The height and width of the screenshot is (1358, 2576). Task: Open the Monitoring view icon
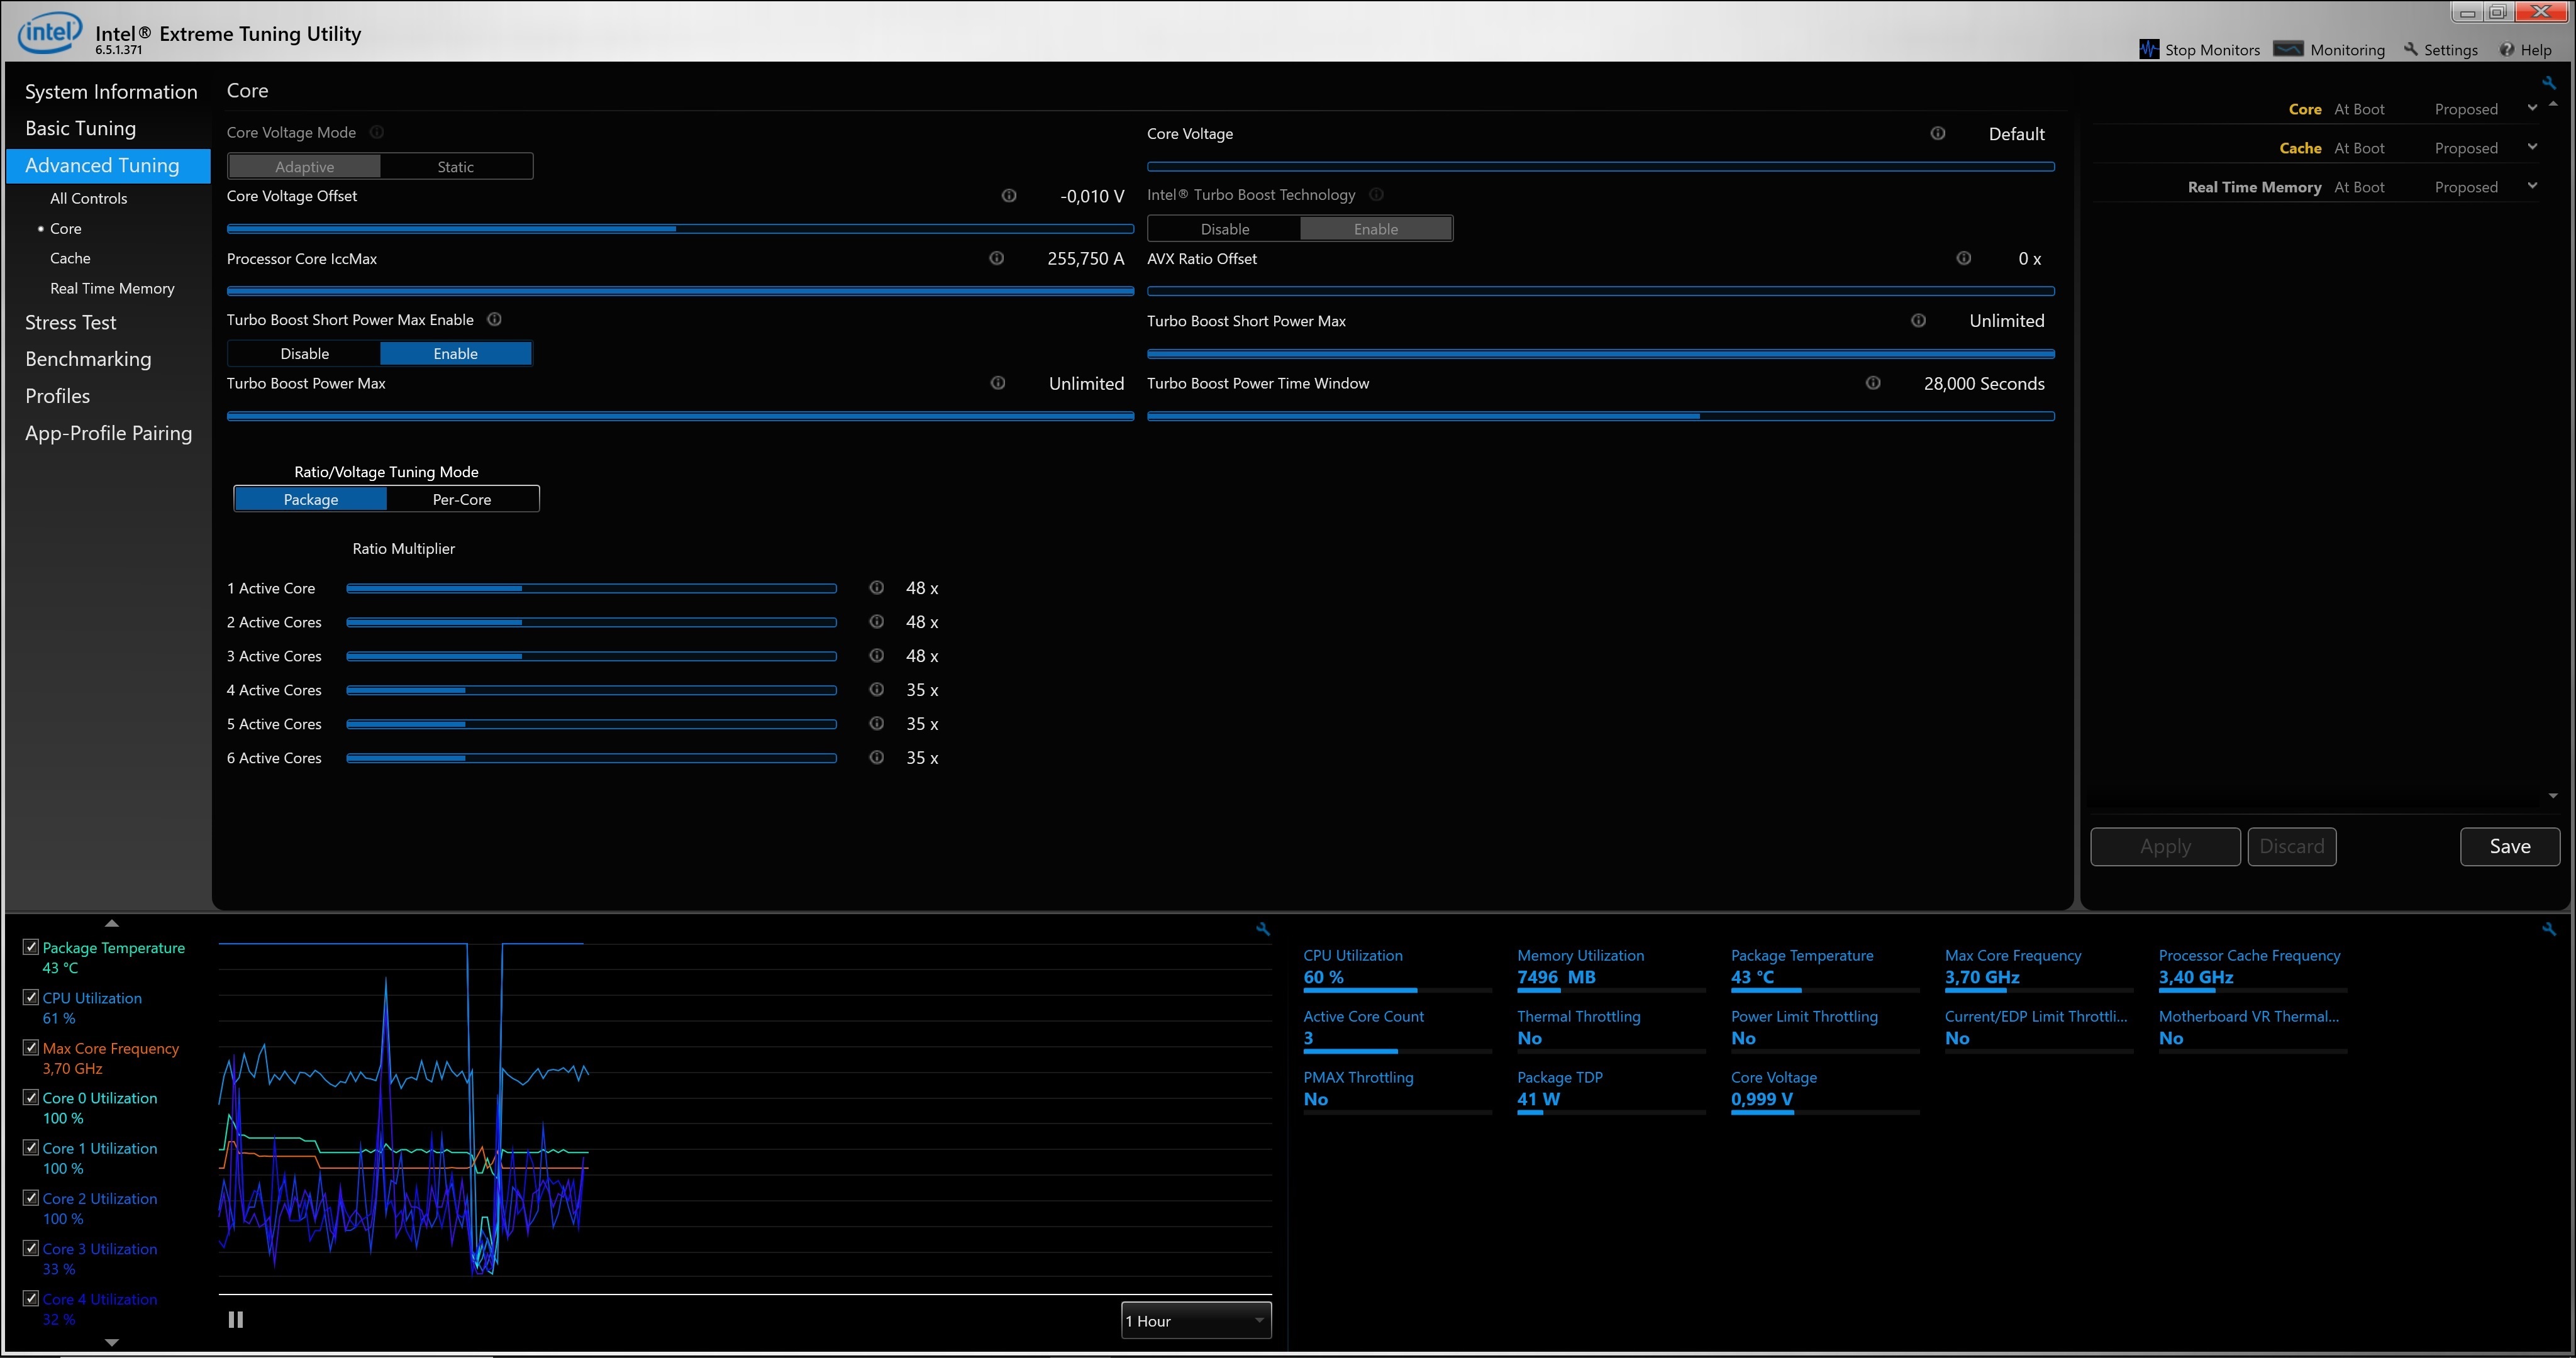point(2288,49)
